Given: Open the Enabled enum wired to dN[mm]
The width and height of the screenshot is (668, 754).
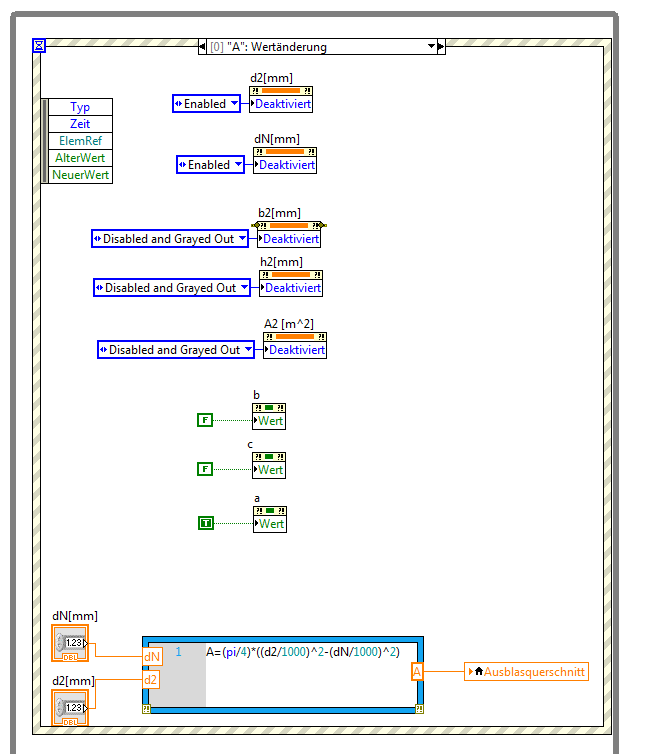Looking at the screenshot, I should (210, 165).
